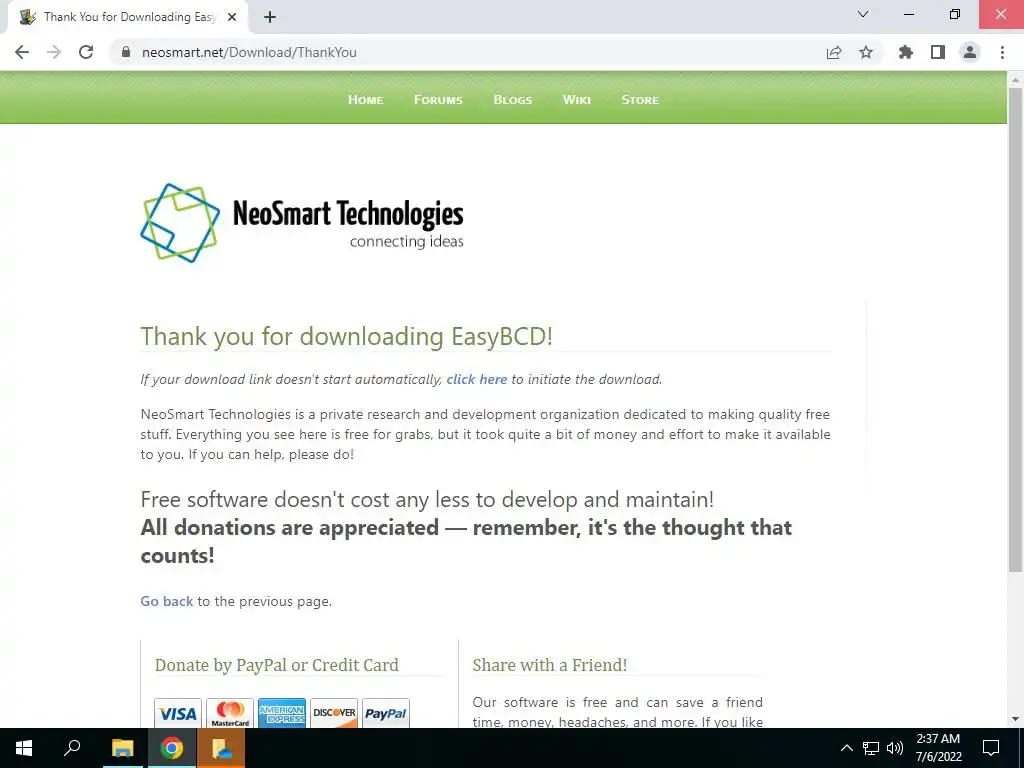
Task: Open the Forums navigation item
Action: click(x=438, y=100)
